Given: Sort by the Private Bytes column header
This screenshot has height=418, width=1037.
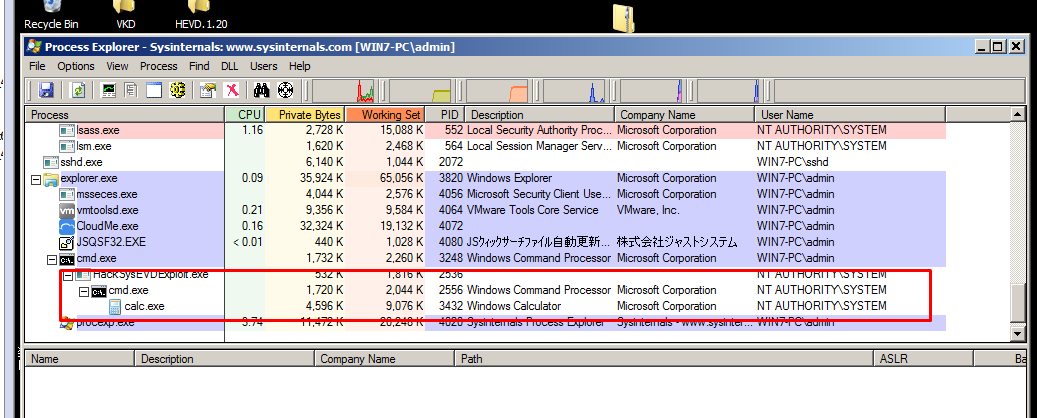Looking at the screenshot, I should click(x=305, y=115).
